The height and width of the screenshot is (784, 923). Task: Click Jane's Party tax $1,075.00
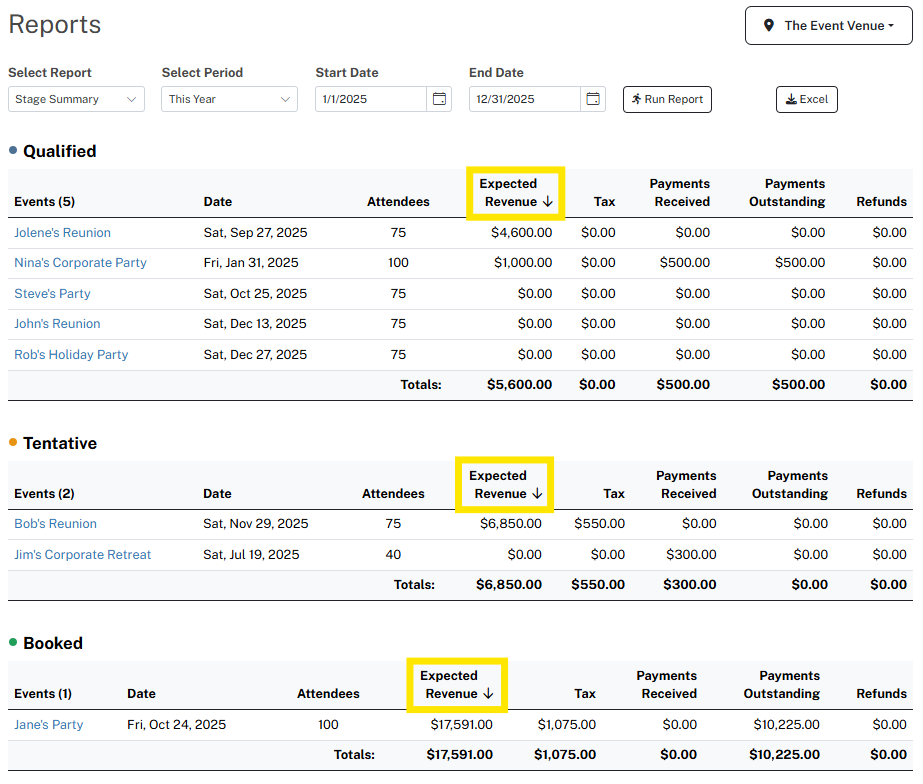[567, 725]
